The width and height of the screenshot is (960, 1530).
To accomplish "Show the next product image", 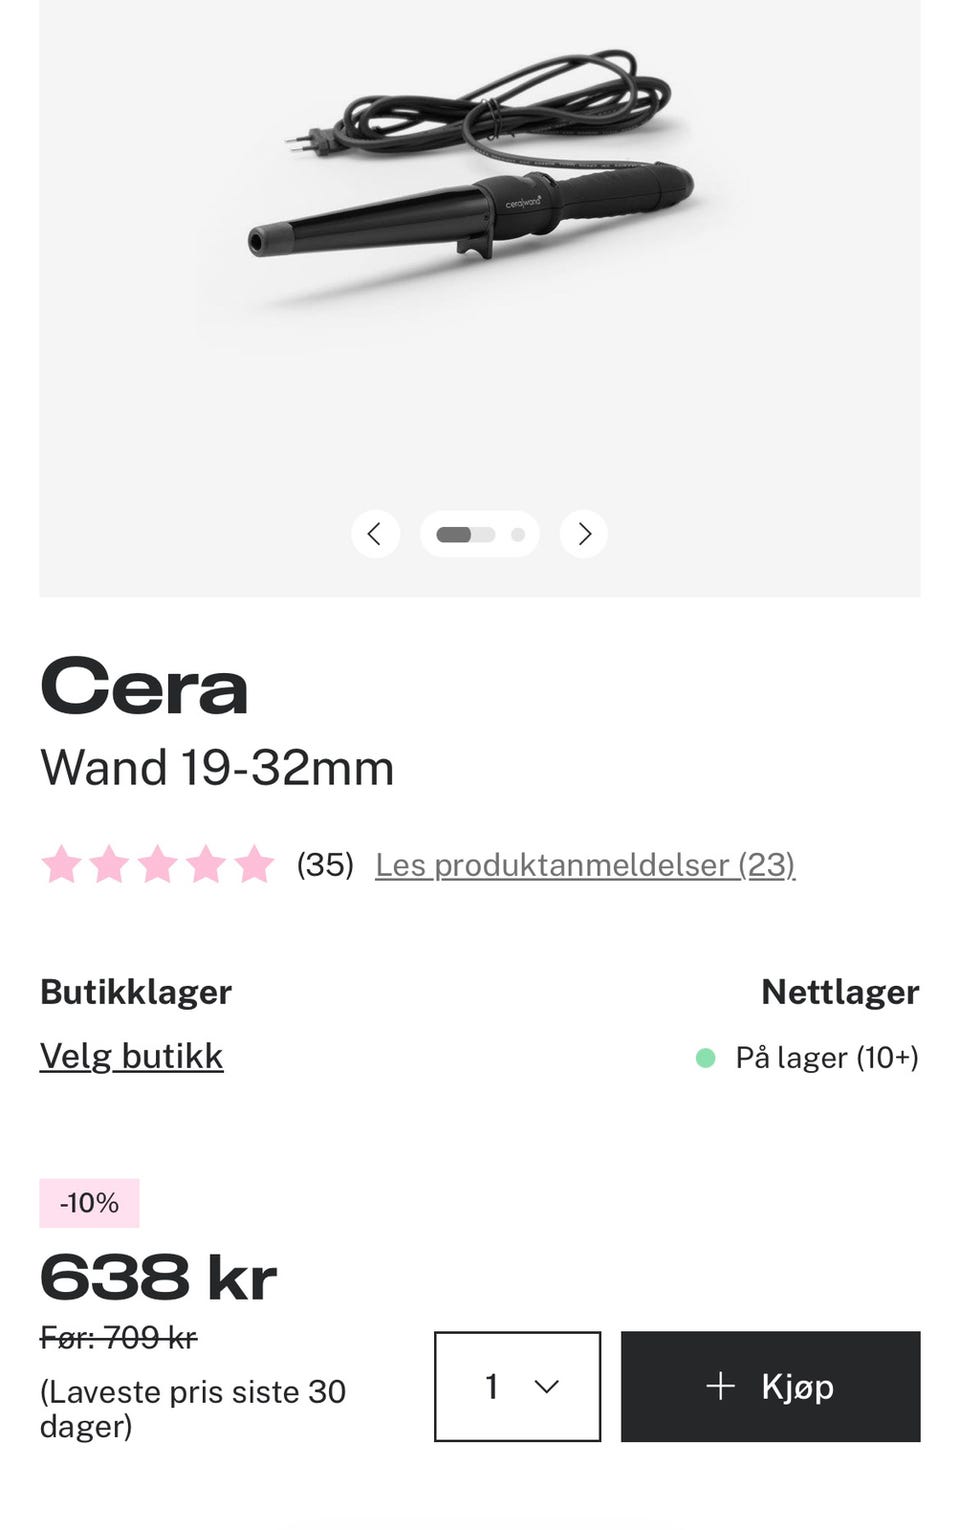I will 584,534.
